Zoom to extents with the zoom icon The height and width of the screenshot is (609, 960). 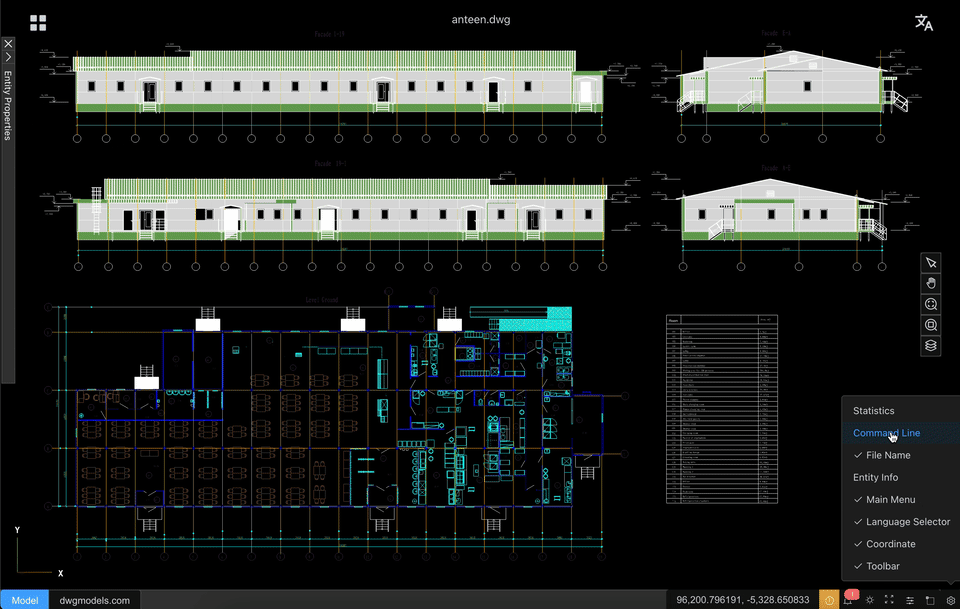tap(930, 304)
